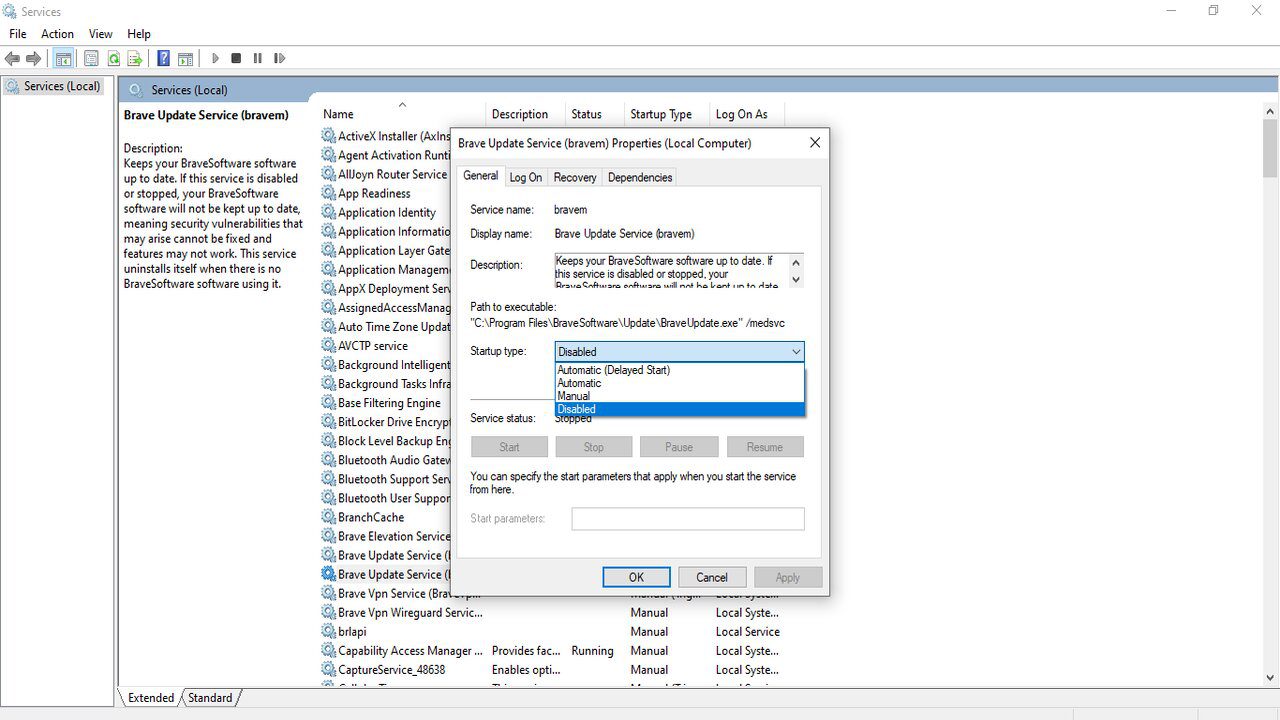The height and width of the screenshot is (720, 1280).
Task: Sort services by the Name column header
Action: (x=400, y=114)
